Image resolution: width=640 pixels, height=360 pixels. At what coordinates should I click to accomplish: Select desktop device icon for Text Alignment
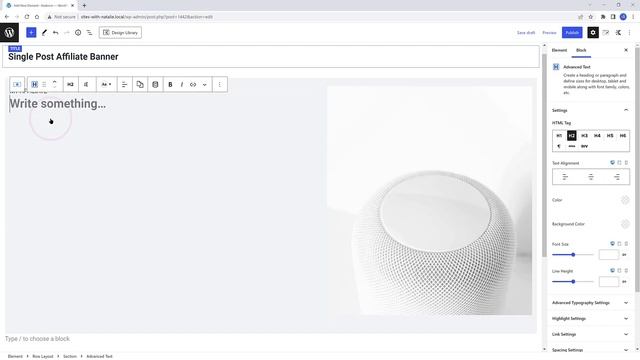click(612, 163)
